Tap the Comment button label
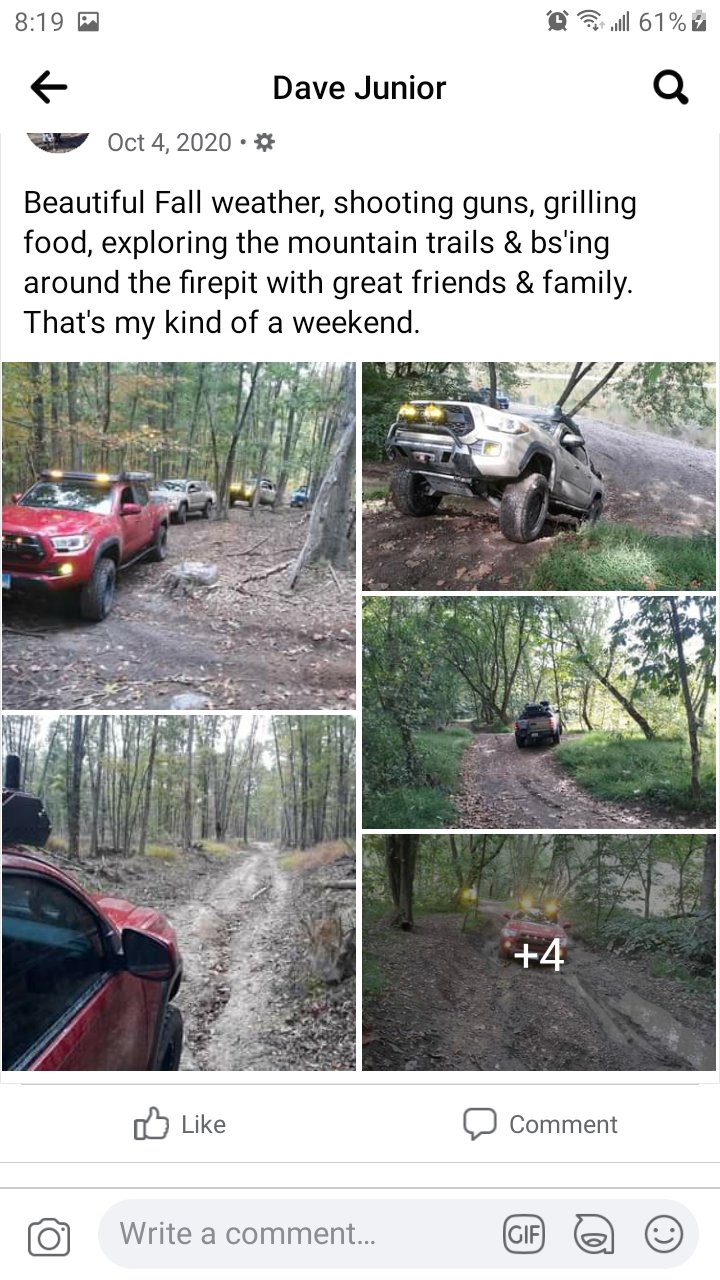 (563, 1124)
